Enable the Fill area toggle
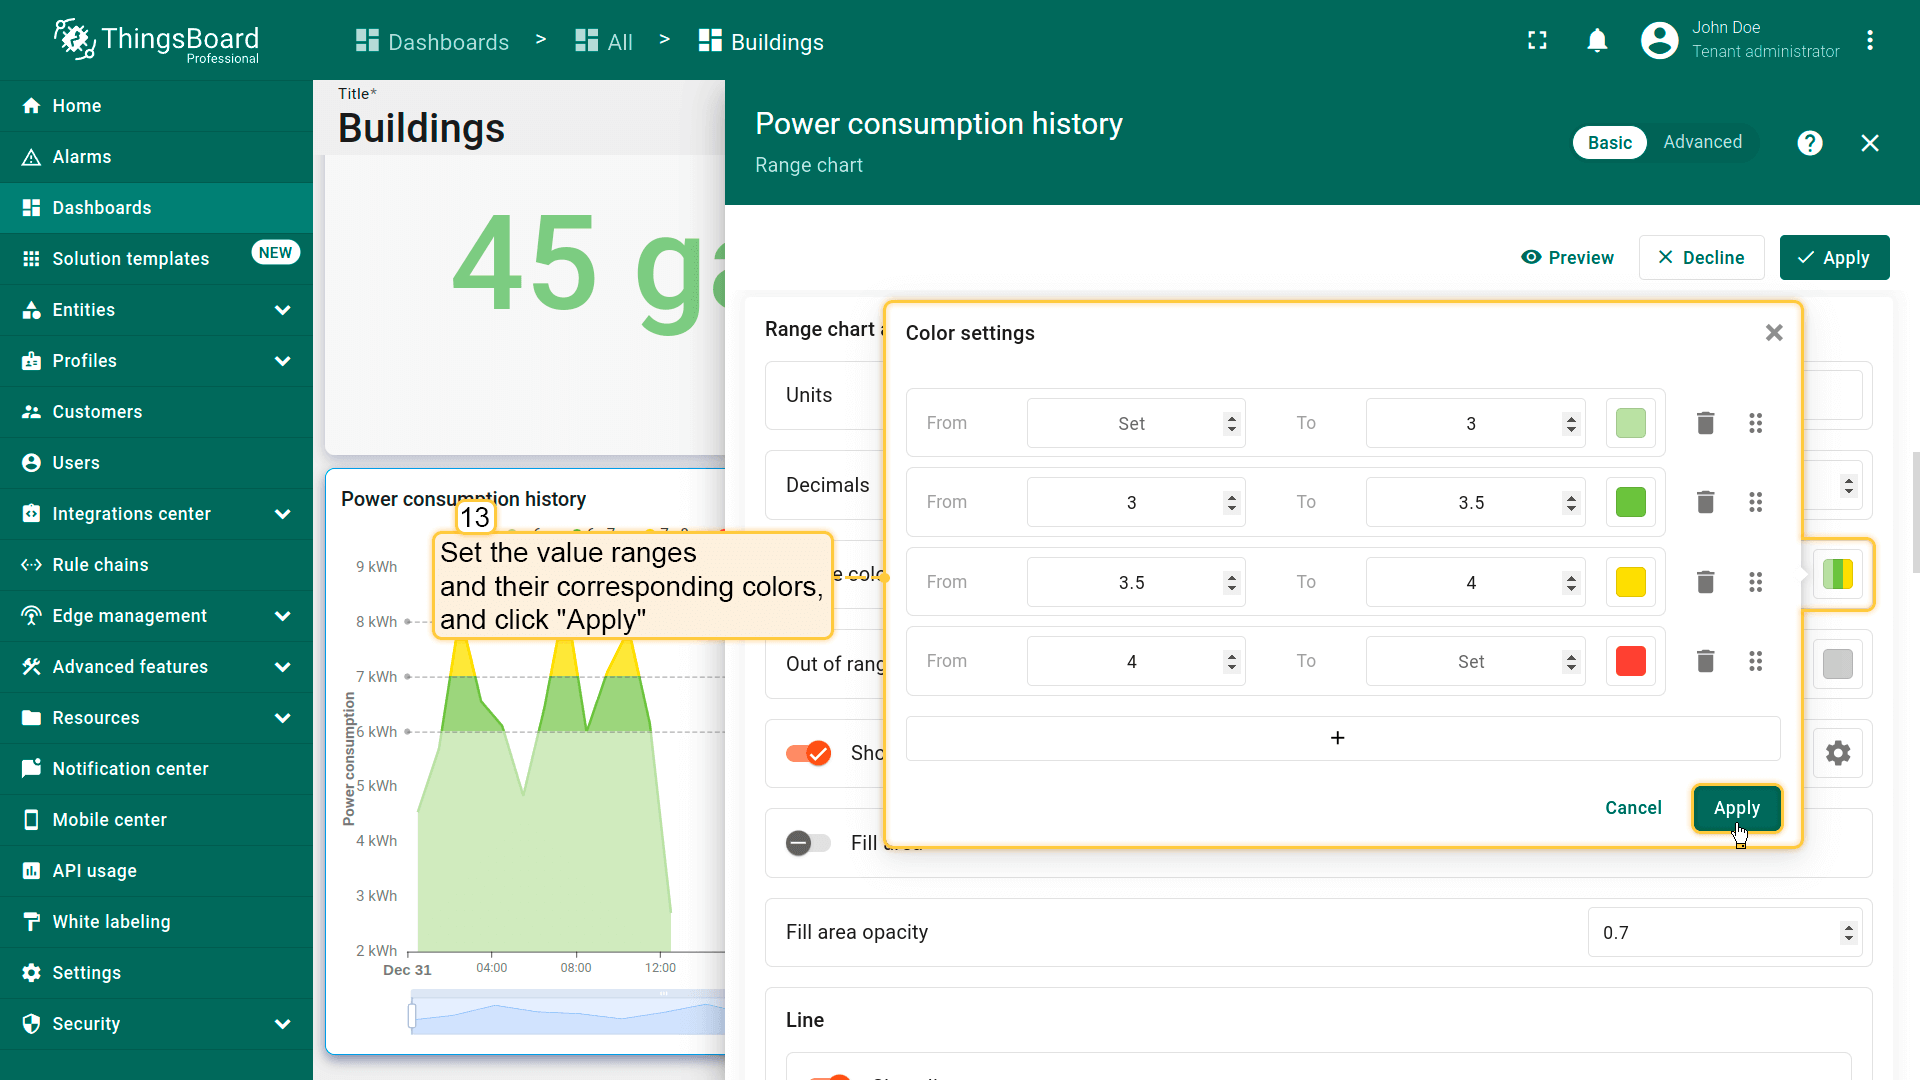 pyautogui.click(x=808, y=843)
